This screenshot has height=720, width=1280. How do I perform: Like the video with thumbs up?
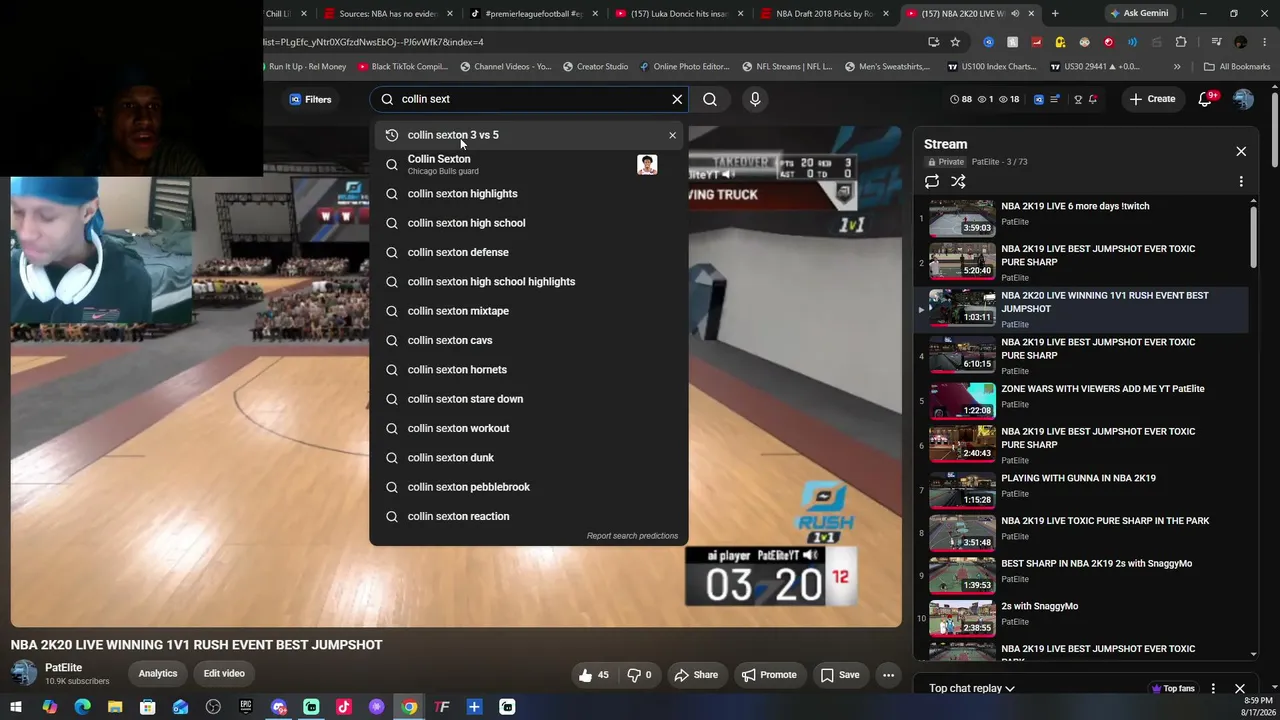(x=593, y=675)
